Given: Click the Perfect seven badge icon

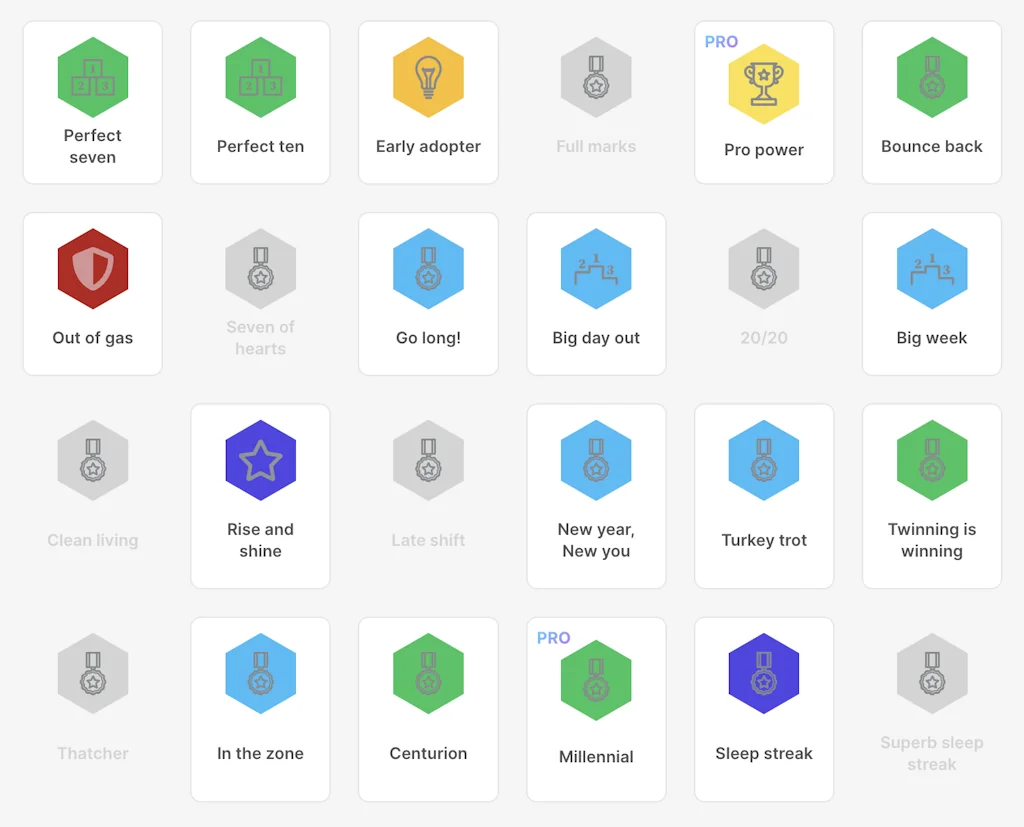Looking at the screenshot, I should 93,77.
